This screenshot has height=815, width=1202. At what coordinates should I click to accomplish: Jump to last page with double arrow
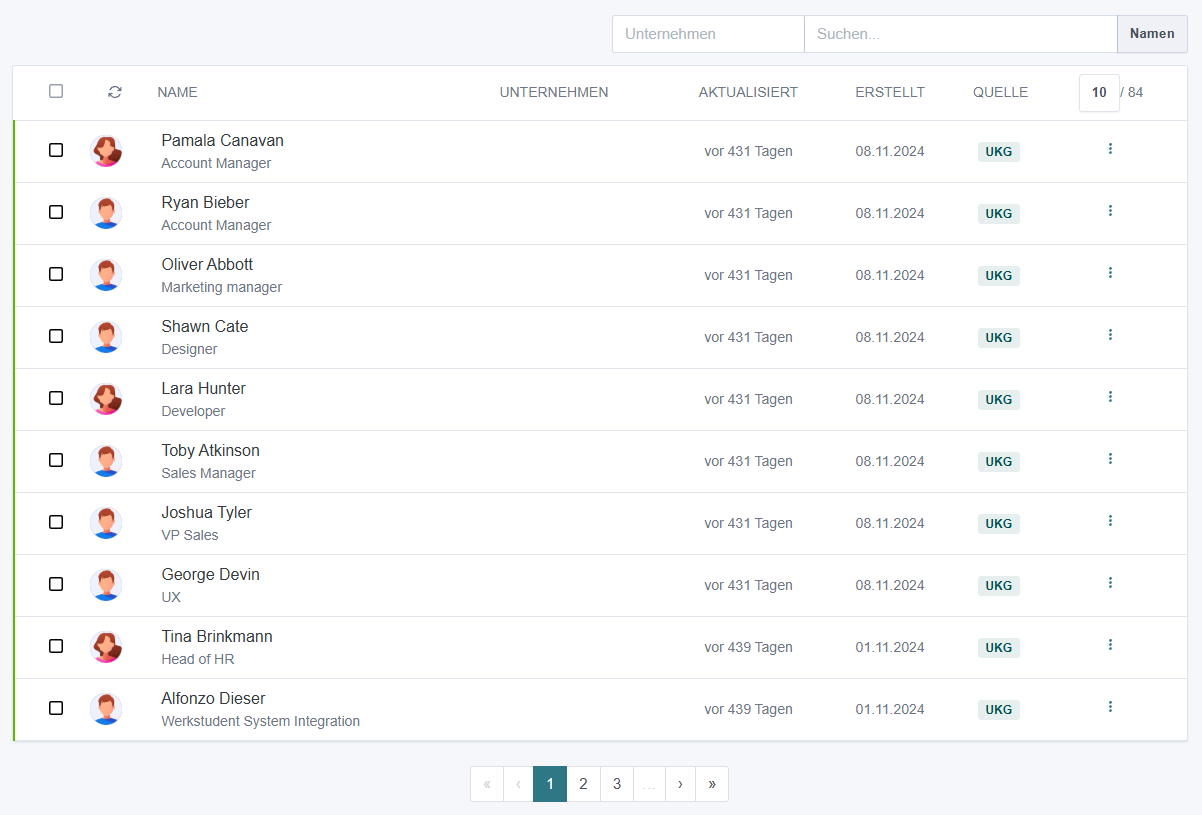click(x=712, y=784)
